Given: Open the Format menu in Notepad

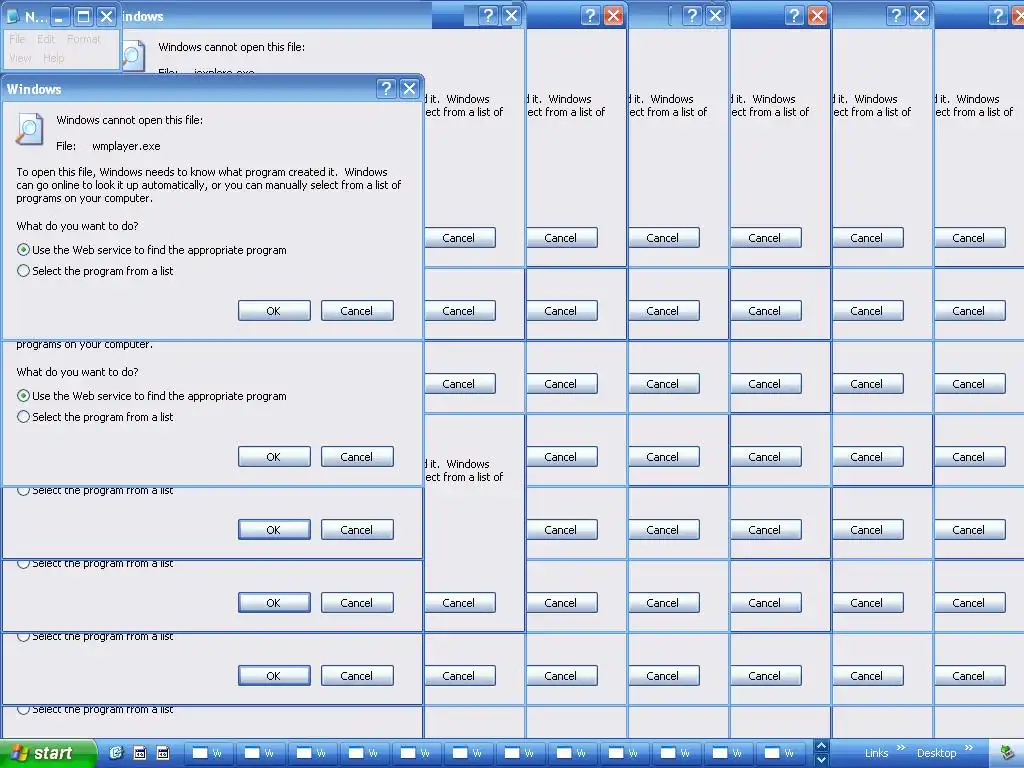Looking at the screenshot, I should click(x=84, y=39).
